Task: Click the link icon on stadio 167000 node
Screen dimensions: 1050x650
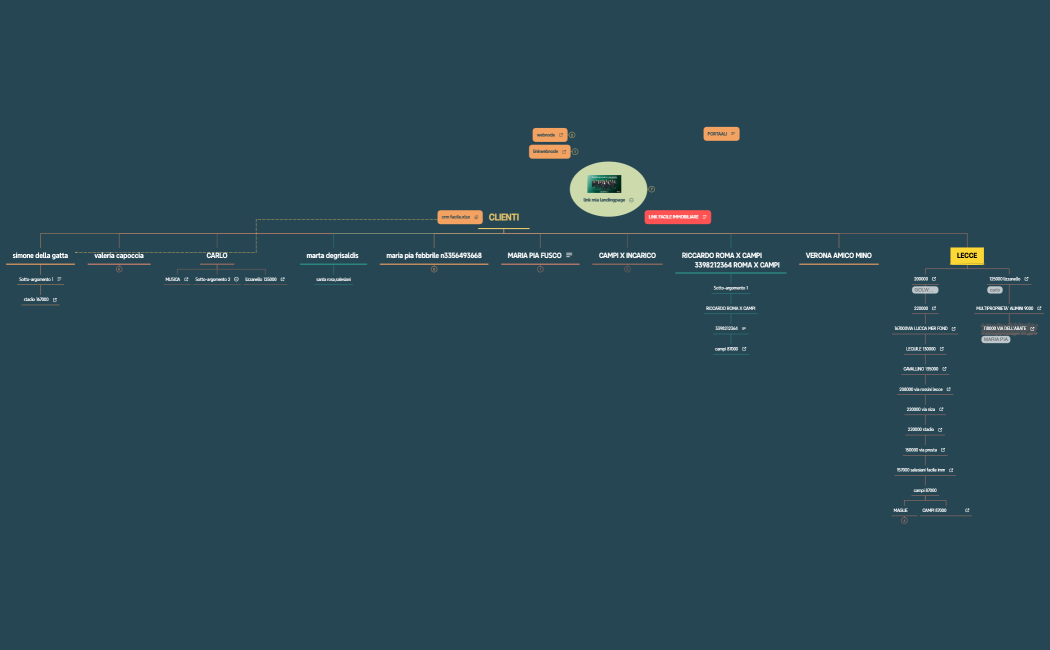Action: tap(55, 298)
